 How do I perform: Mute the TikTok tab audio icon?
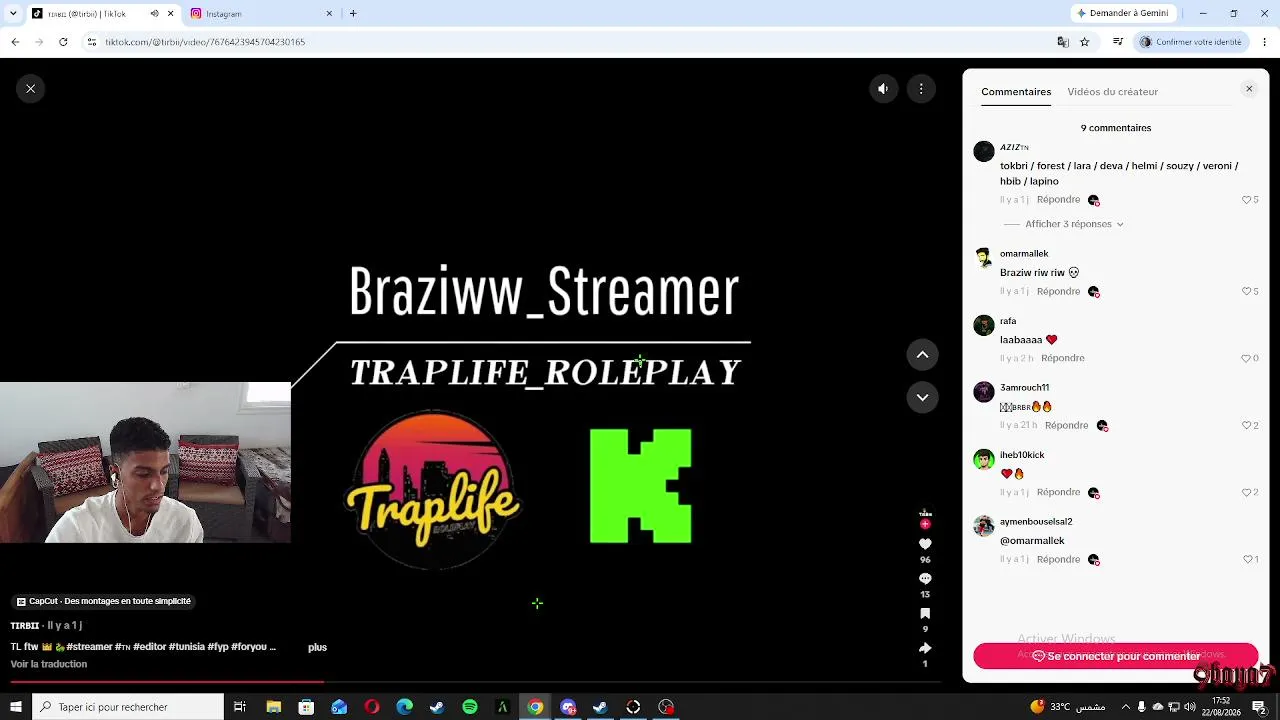[x=154, y=14]
